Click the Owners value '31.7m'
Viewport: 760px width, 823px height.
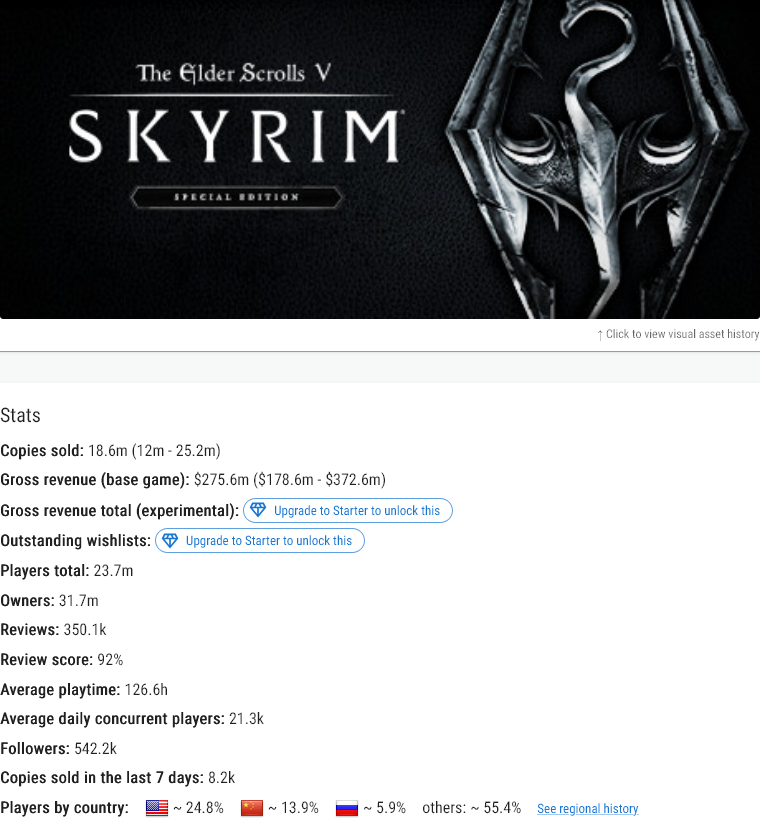tap(79, 600)
